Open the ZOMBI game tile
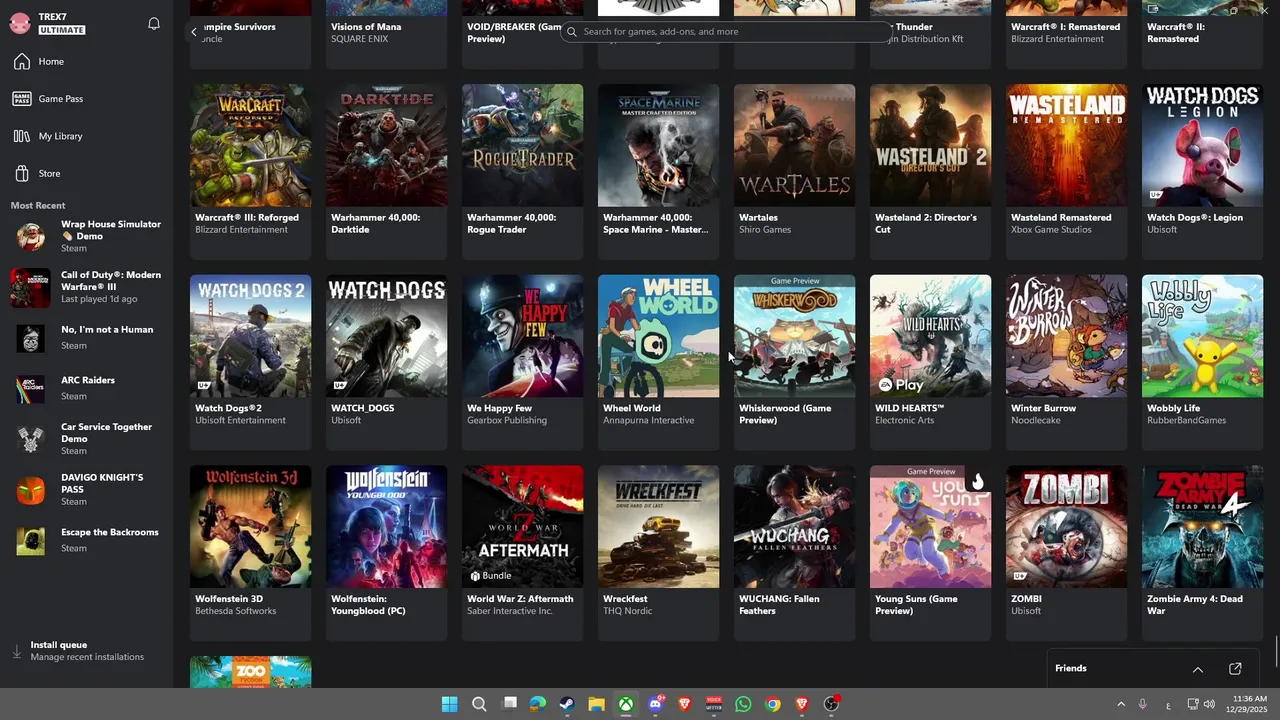 [x=1066, y=553]
